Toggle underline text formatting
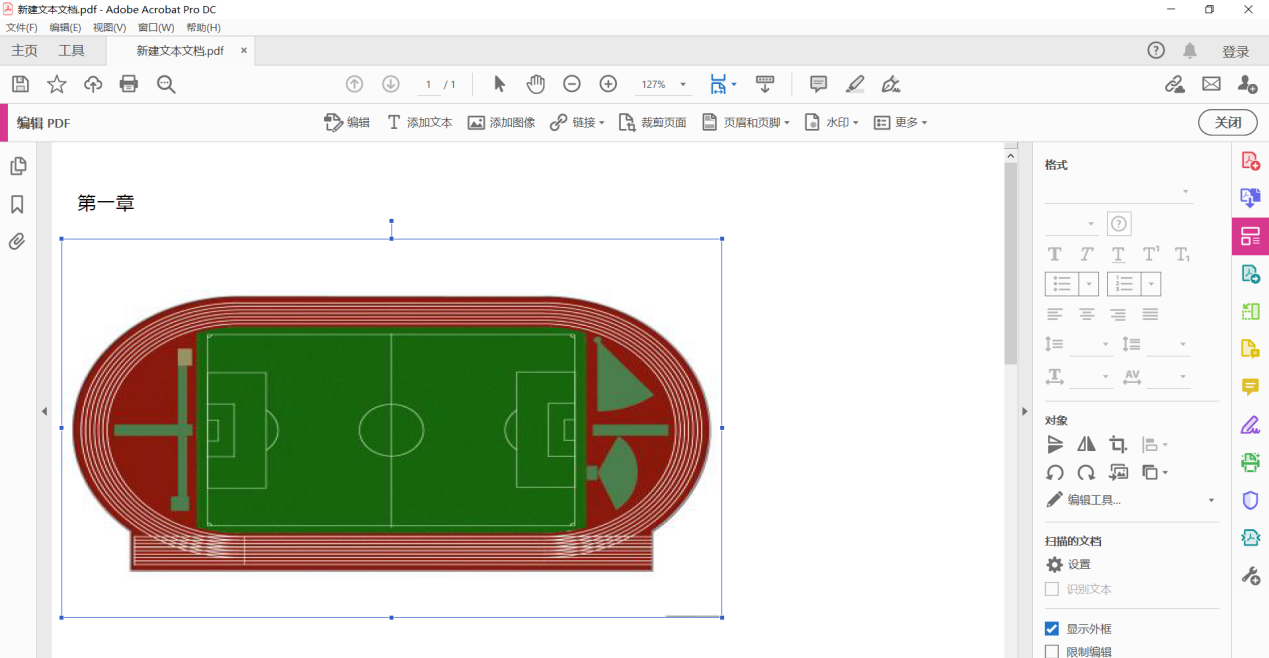 (1118, 255)
